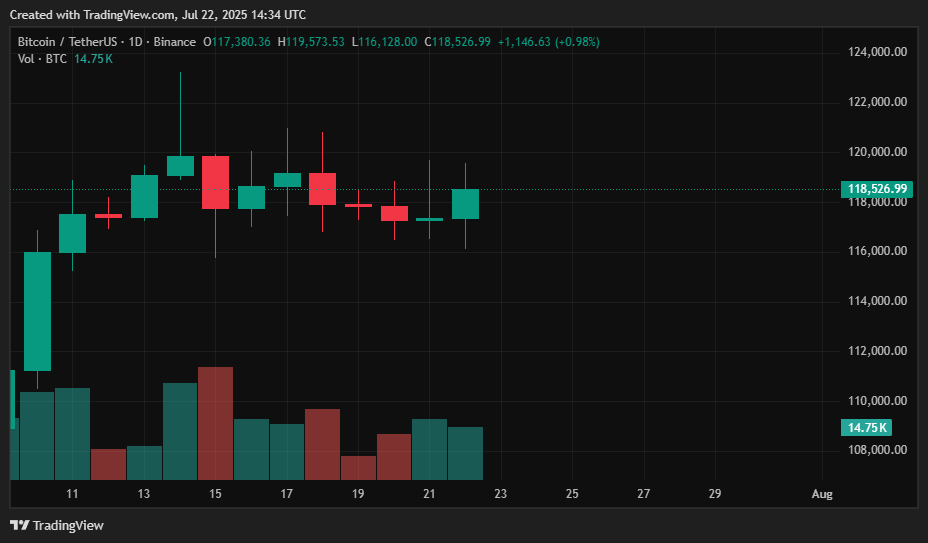Select the red July 18 candle
The height and width of the screenshot is (543, 928).
[322, 189]
